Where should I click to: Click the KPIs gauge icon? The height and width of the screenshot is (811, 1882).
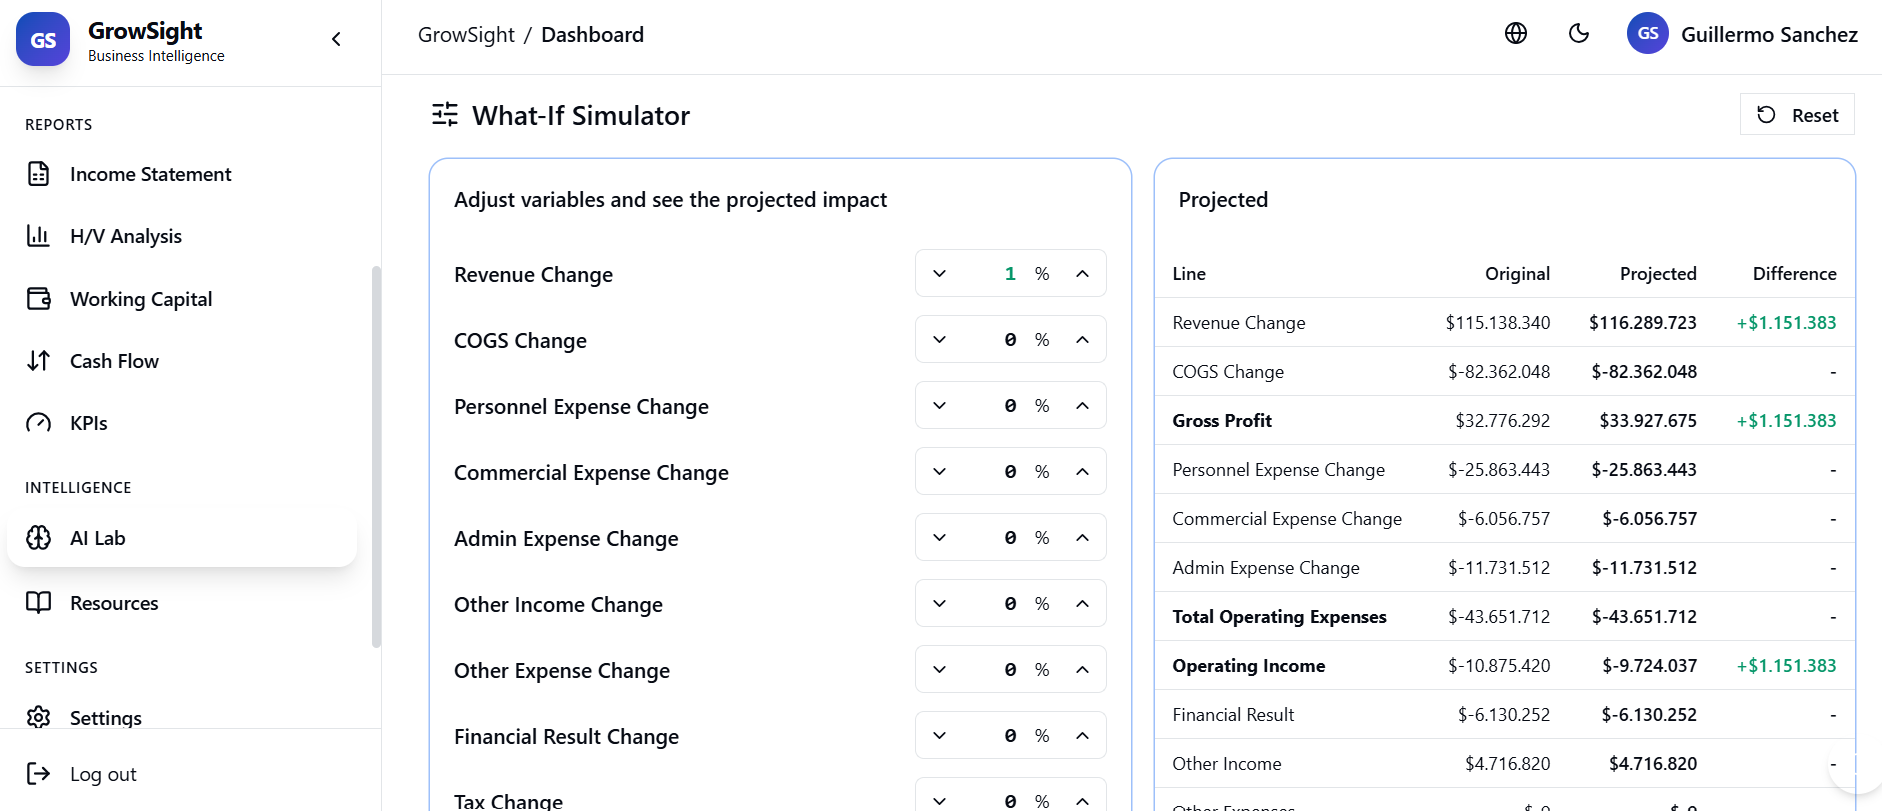point(38,423)
